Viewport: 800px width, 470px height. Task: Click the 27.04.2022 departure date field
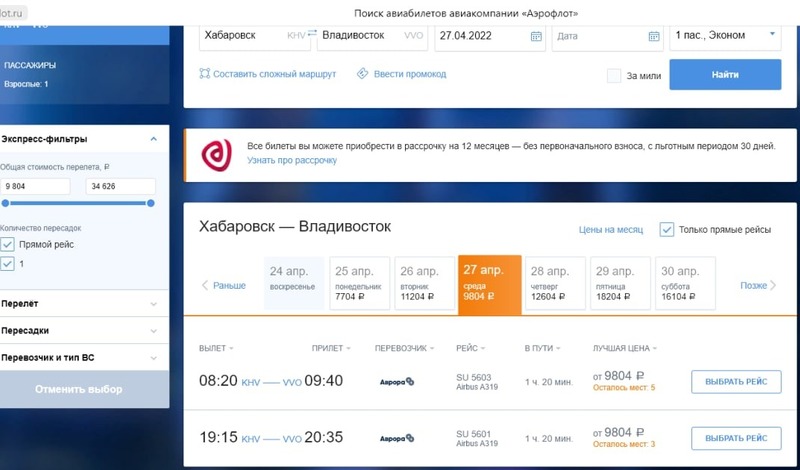point(489,36)
